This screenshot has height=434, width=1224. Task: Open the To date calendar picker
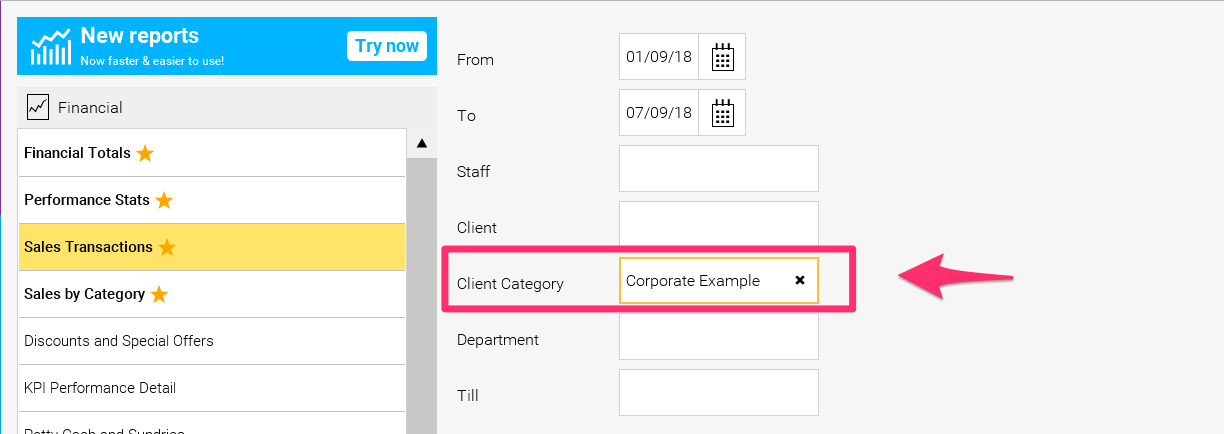coord(722,113)
